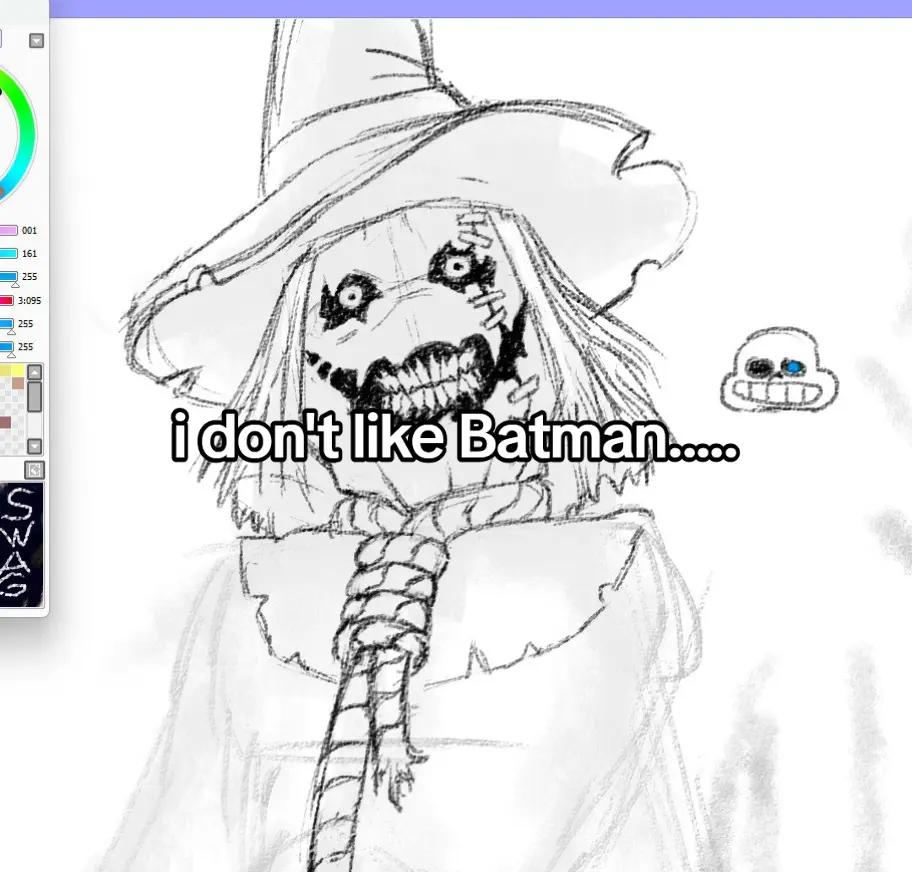
Task: Click the swatch palette scroll down arrow
Action: [35, 446]
